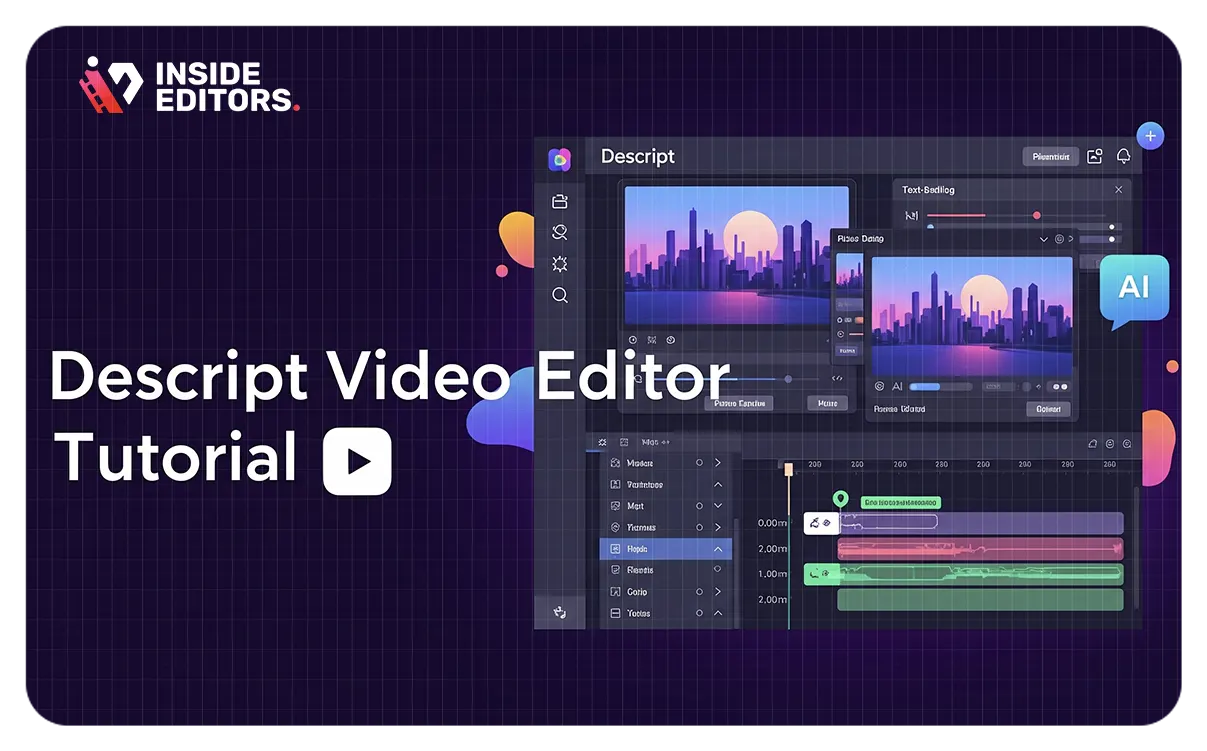Click the icon left of the red slider
1207x751 pixels.
911,215
